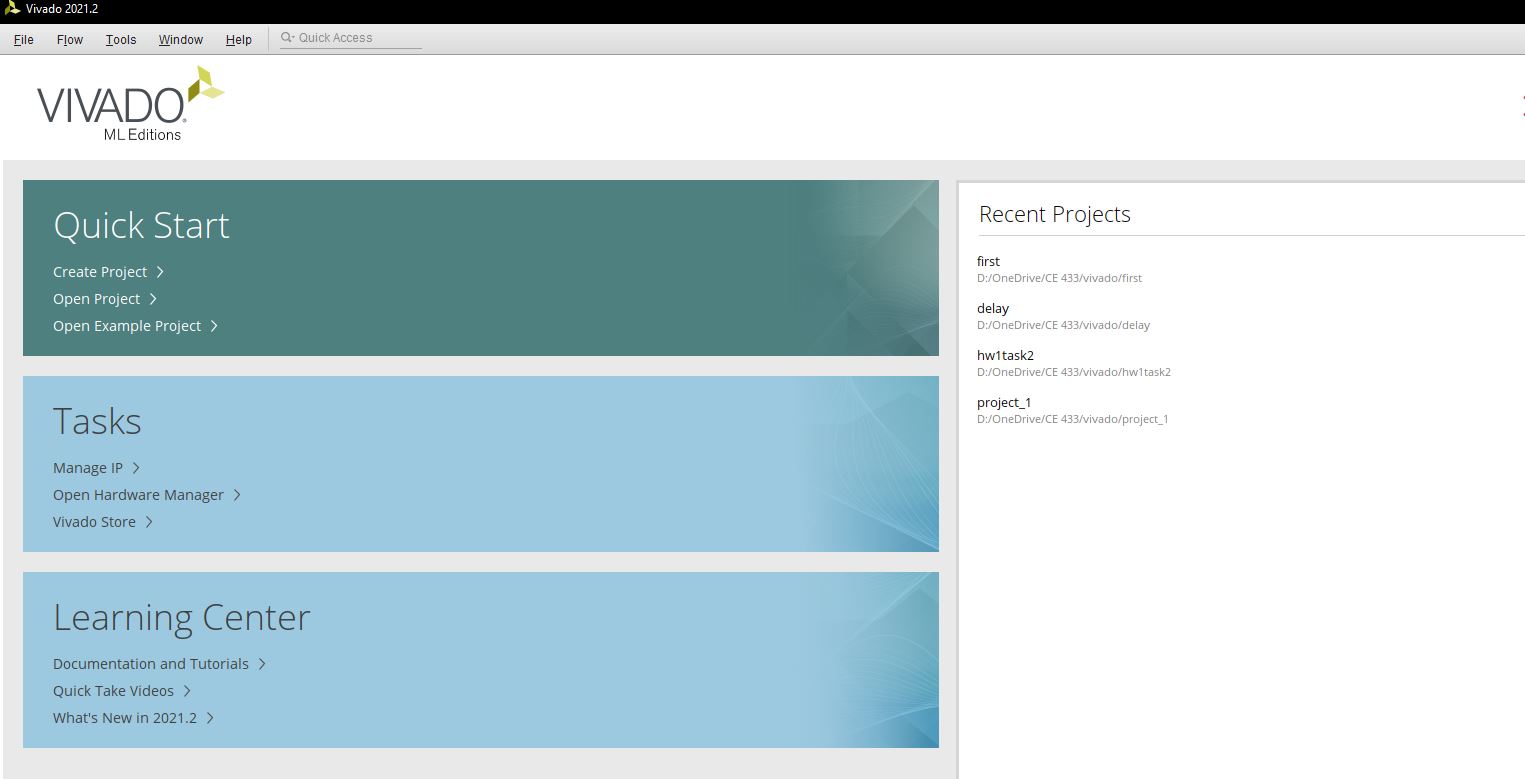This screenshot has height=779, width=1525.
Task: Open Hardware Manager link
Action: click(x=138, y=495)
